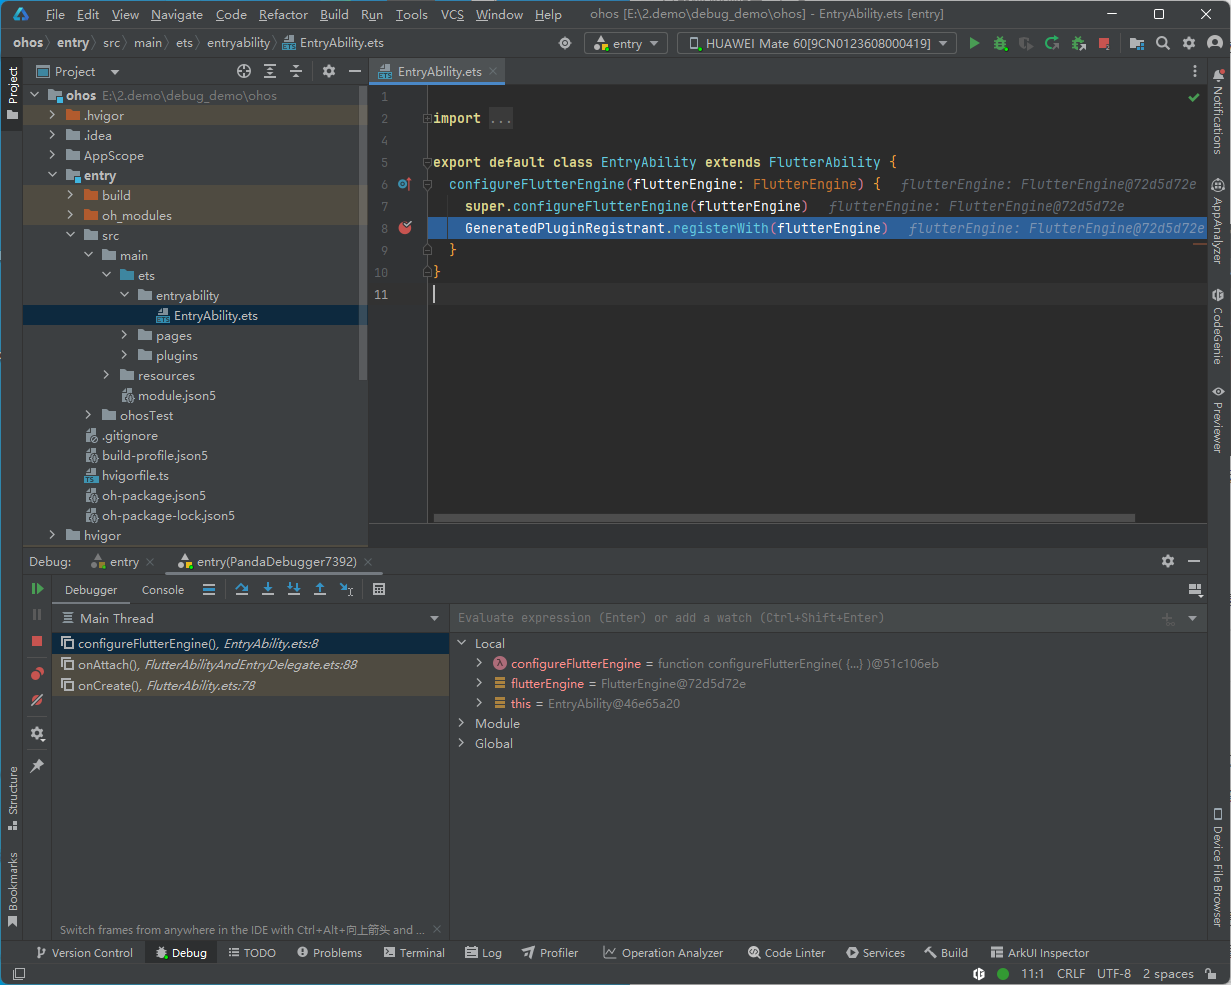Click the Step Over debugger icon

coord(242,589)
